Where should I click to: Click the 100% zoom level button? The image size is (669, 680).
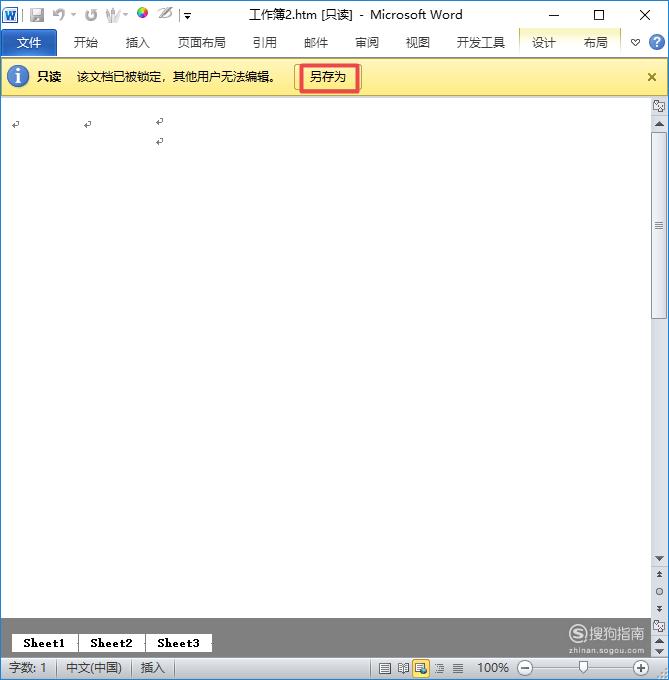click(x=493, y=668)
